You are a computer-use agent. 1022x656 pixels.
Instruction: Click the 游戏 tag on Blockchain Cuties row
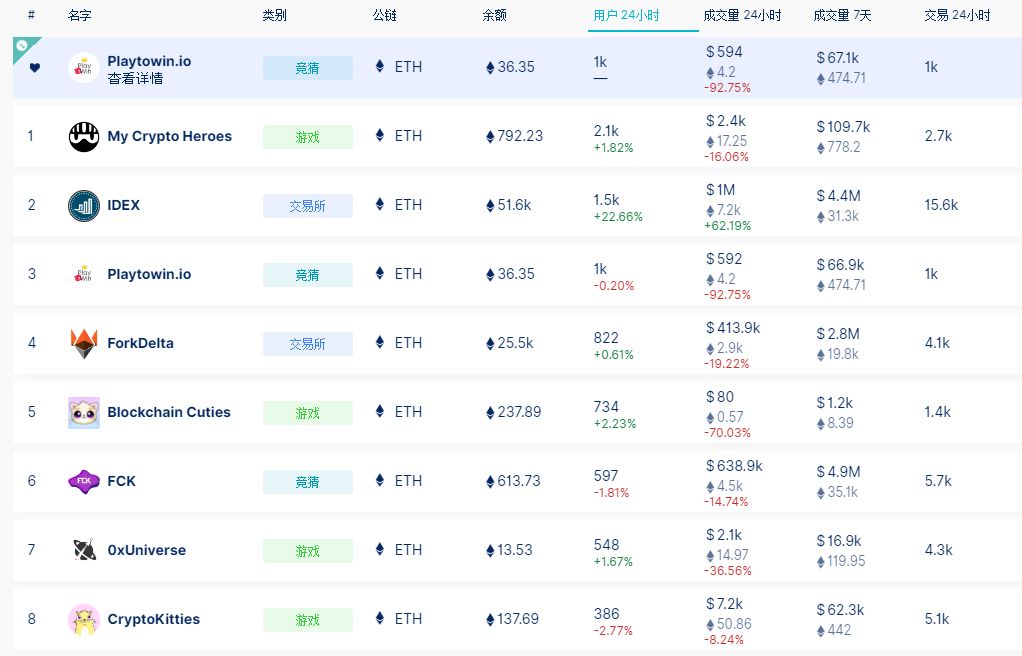coord(308,413)
